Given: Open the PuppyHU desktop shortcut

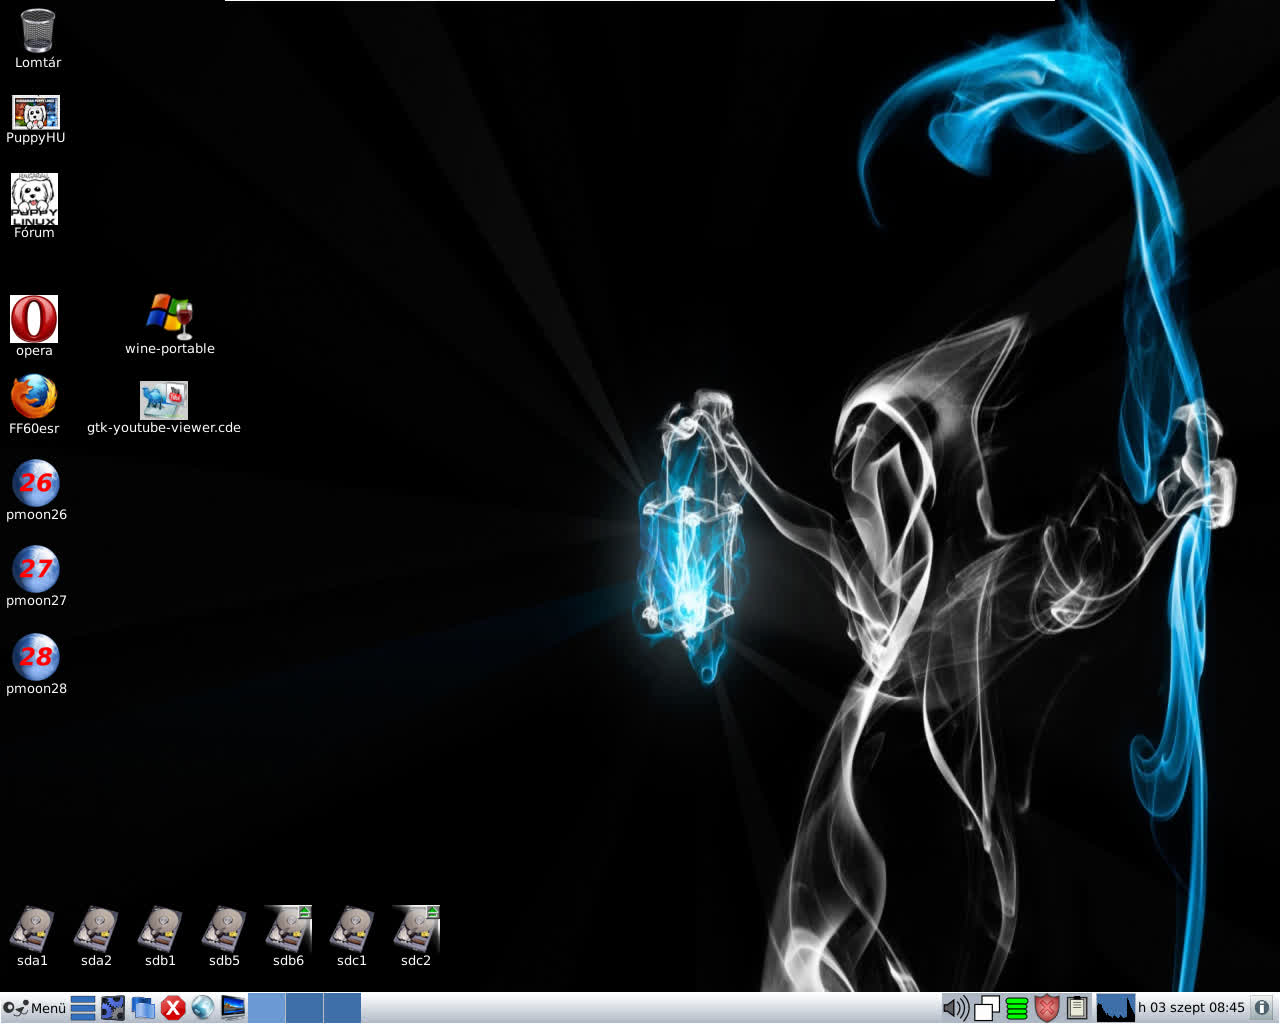Looking at the screenshot, I should pos(35,112).
